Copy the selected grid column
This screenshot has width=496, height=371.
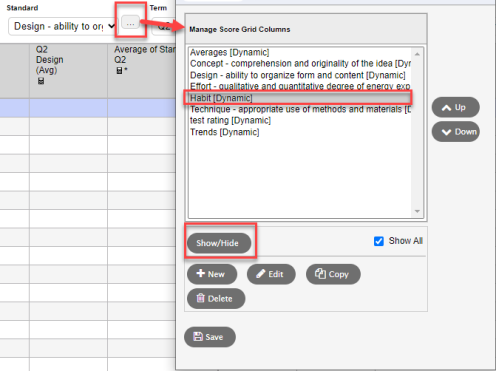tap(333, 274)
